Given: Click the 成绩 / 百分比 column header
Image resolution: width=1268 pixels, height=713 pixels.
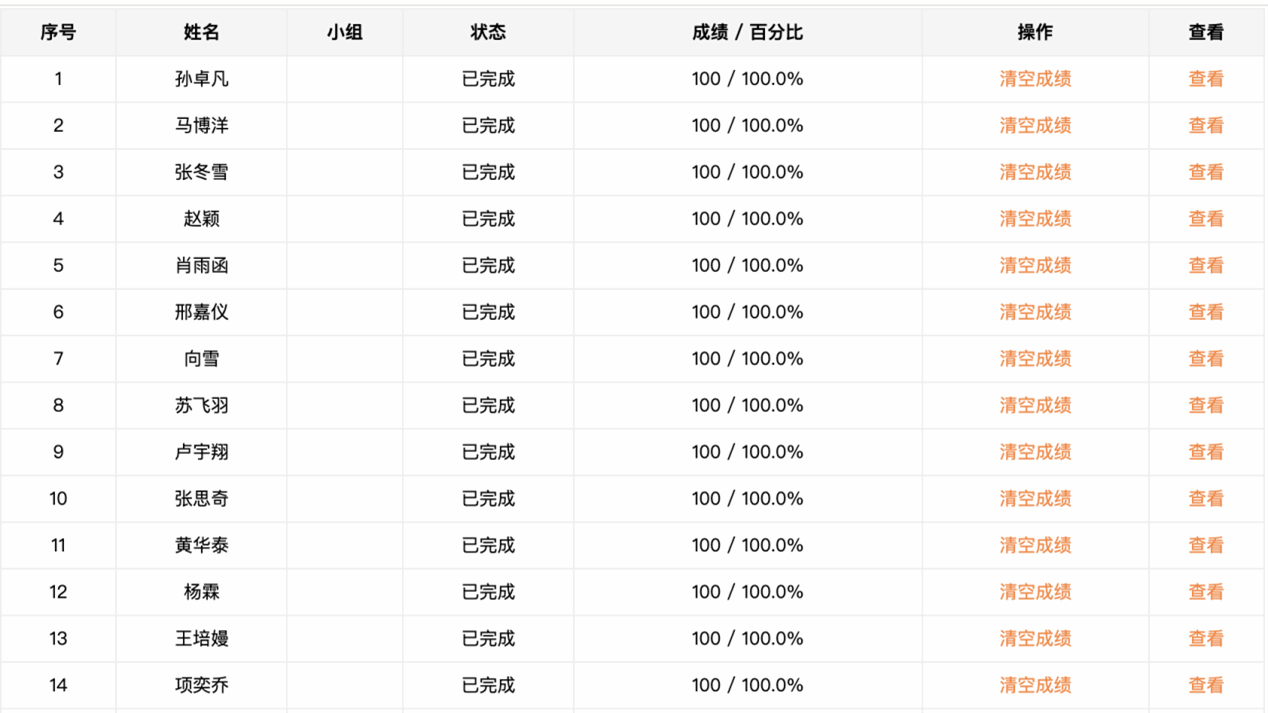Looking at the screenshot, I should (x=747, y=33).
